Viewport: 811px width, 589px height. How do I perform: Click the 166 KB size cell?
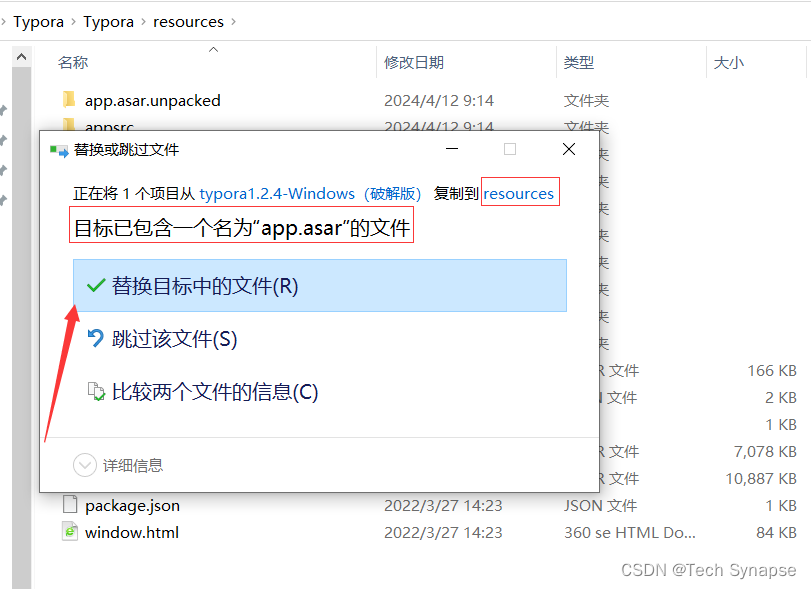(772, 371)
